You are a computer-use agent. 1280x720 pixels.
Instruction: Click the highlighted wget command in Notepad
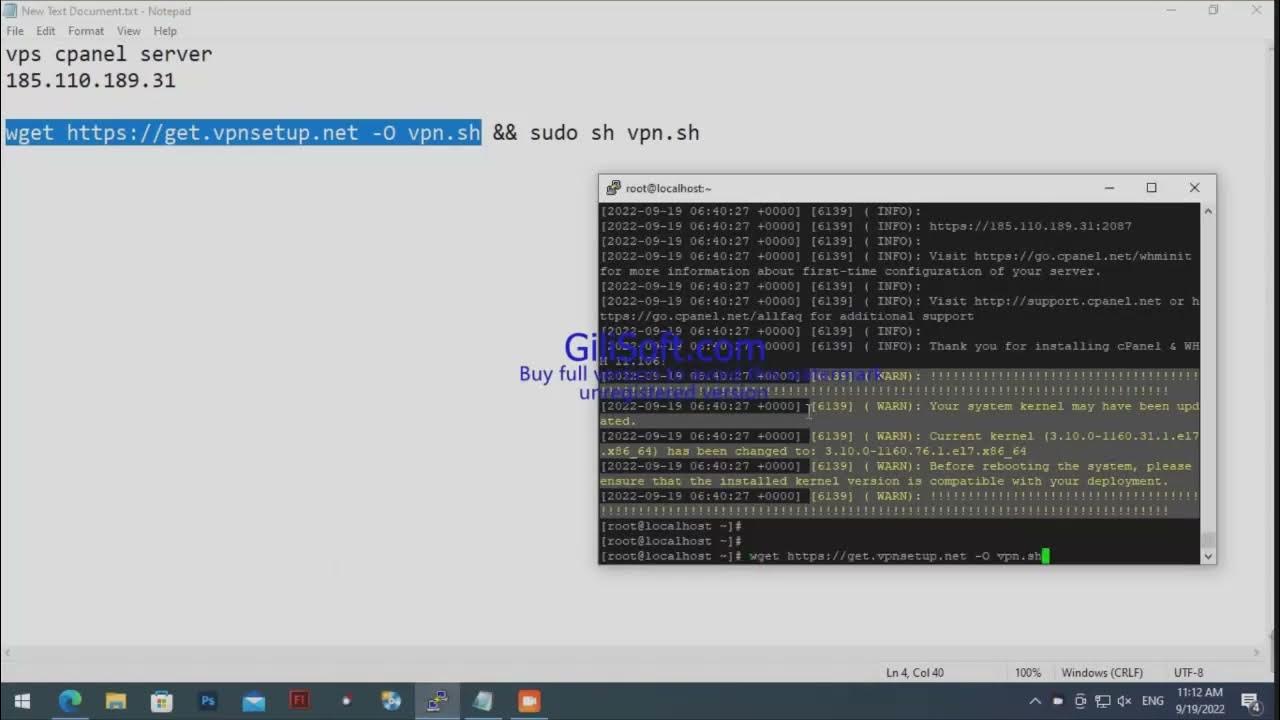[243, 133]
